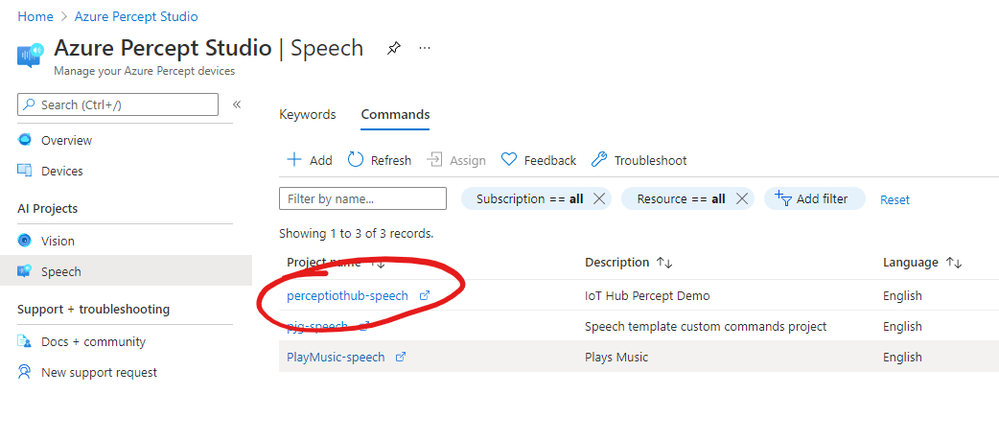Click the Docs + community icon
This screenshot has width=999, height=440.
pos(24,341)
